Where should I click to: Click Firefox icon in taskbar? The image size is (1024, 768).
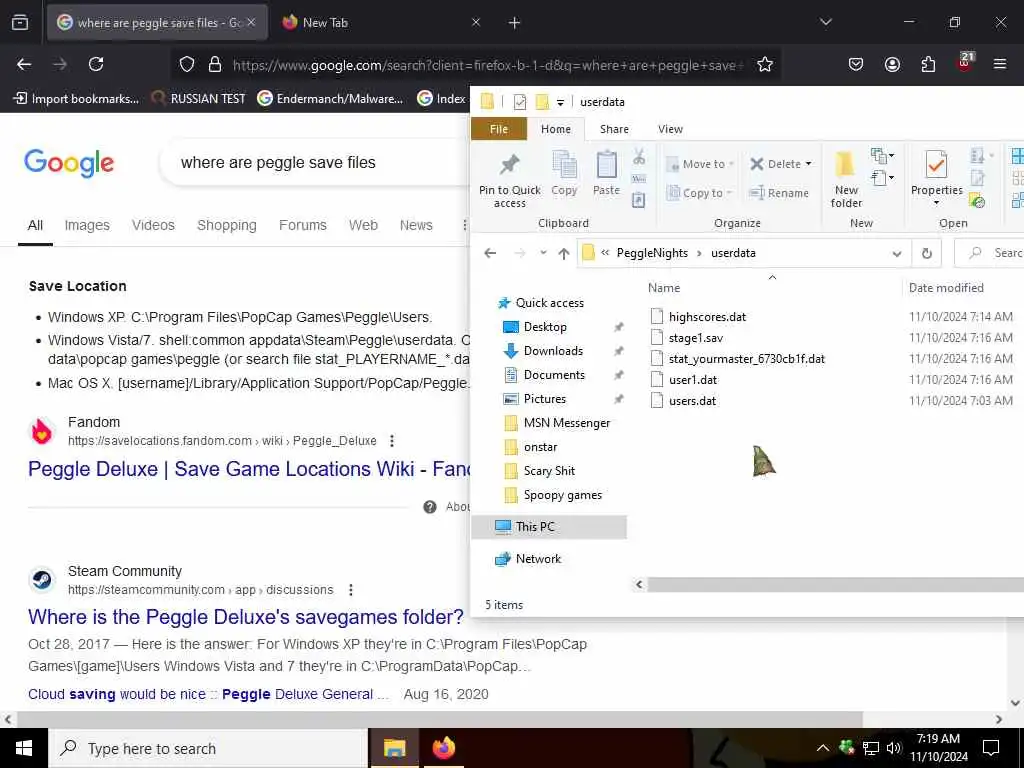pos(443,748)
